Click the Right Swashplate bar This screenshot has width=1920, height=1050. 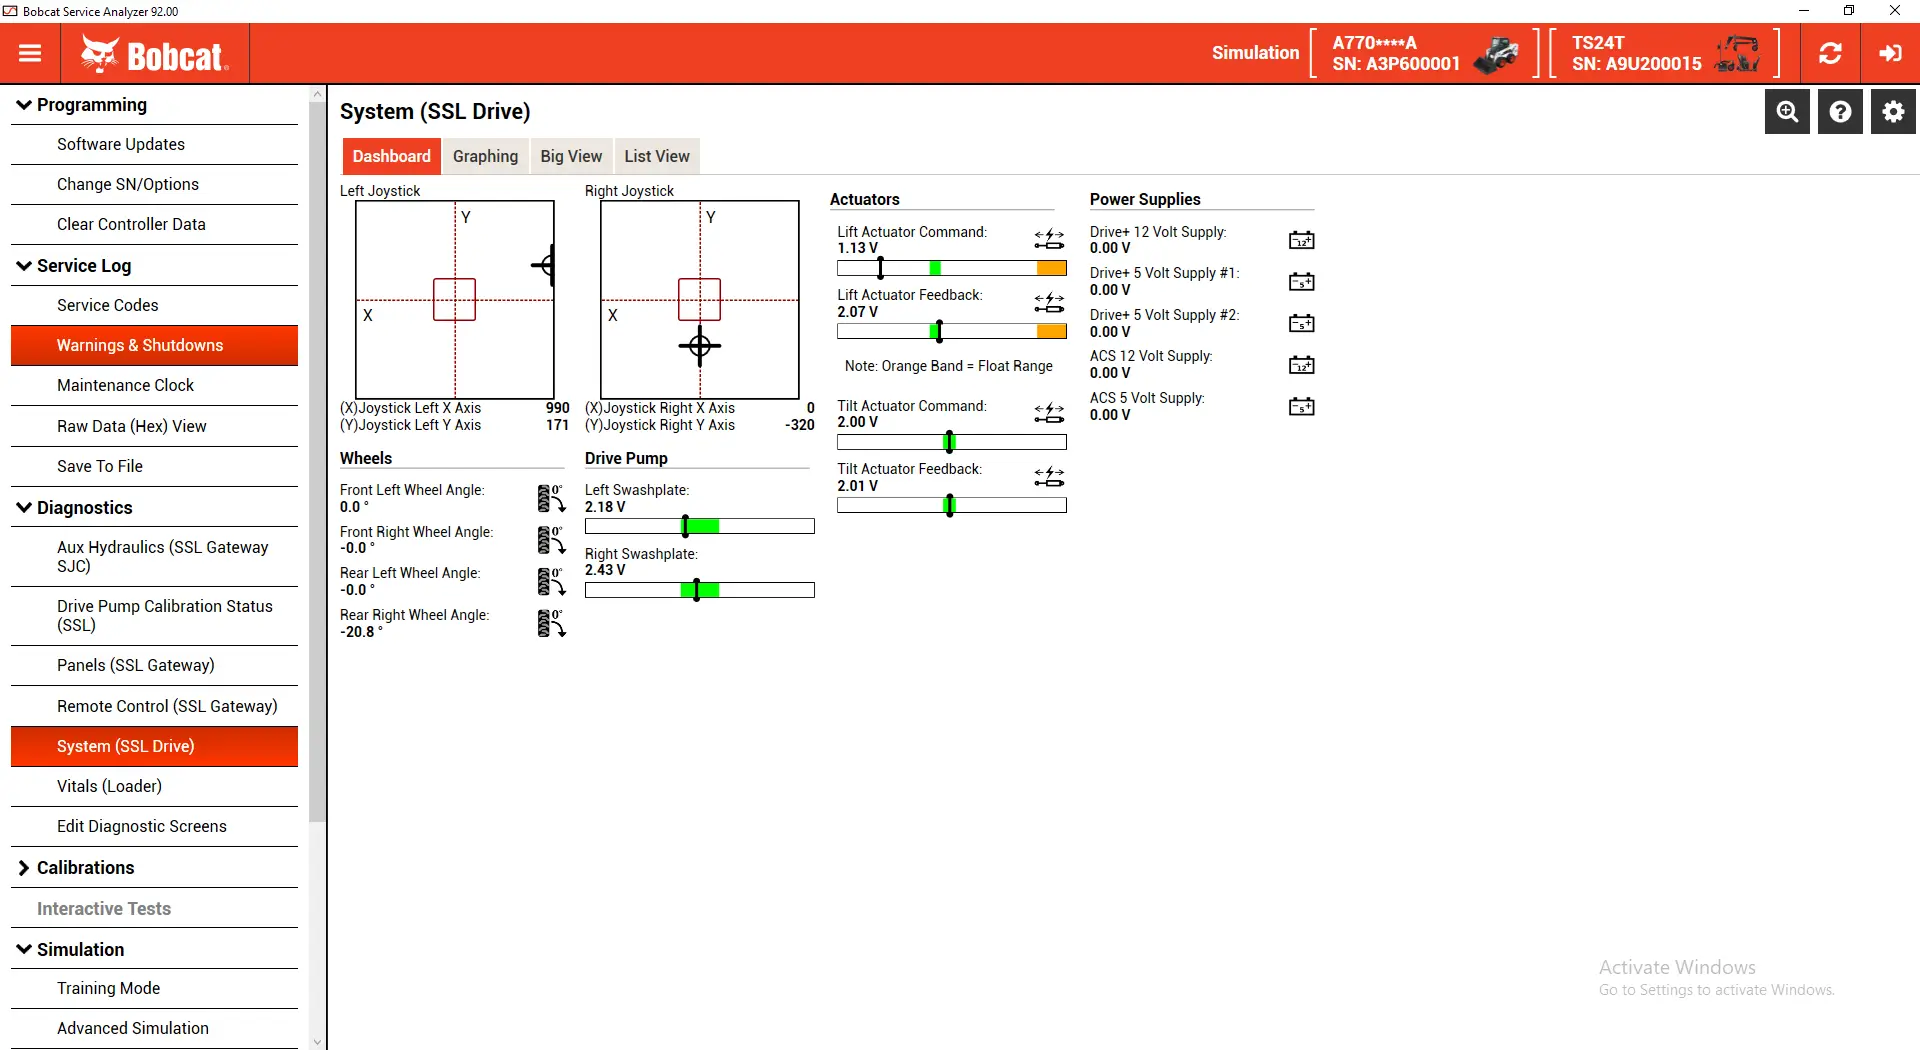click(x=700, y=590)
